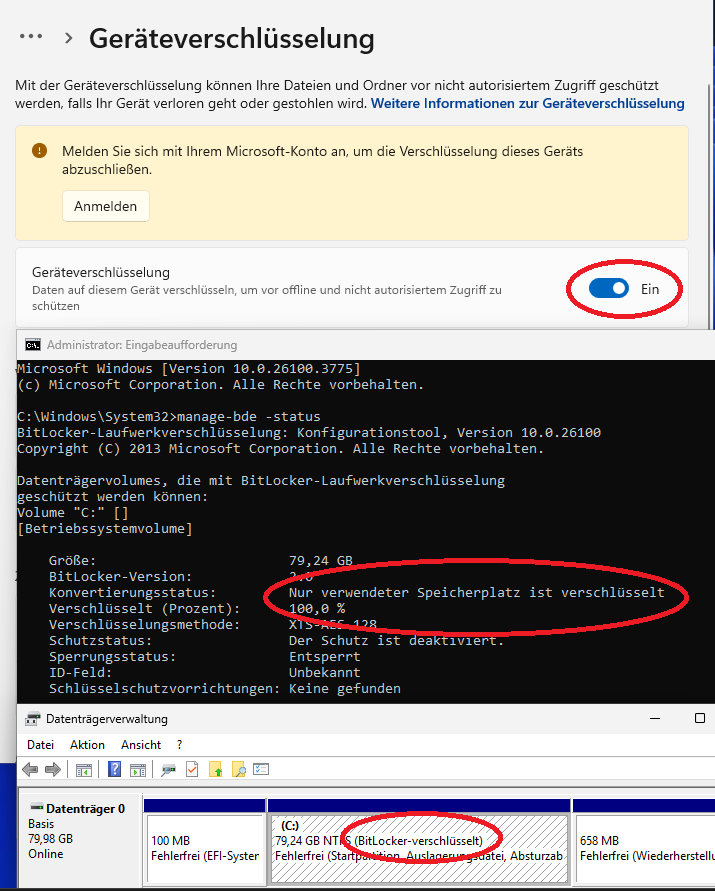Image resolution: width=715 pixels, height=891 pixels.
Task: Click the Datenträgerverwaltung title bar app icon
Action: coord(32,719)
